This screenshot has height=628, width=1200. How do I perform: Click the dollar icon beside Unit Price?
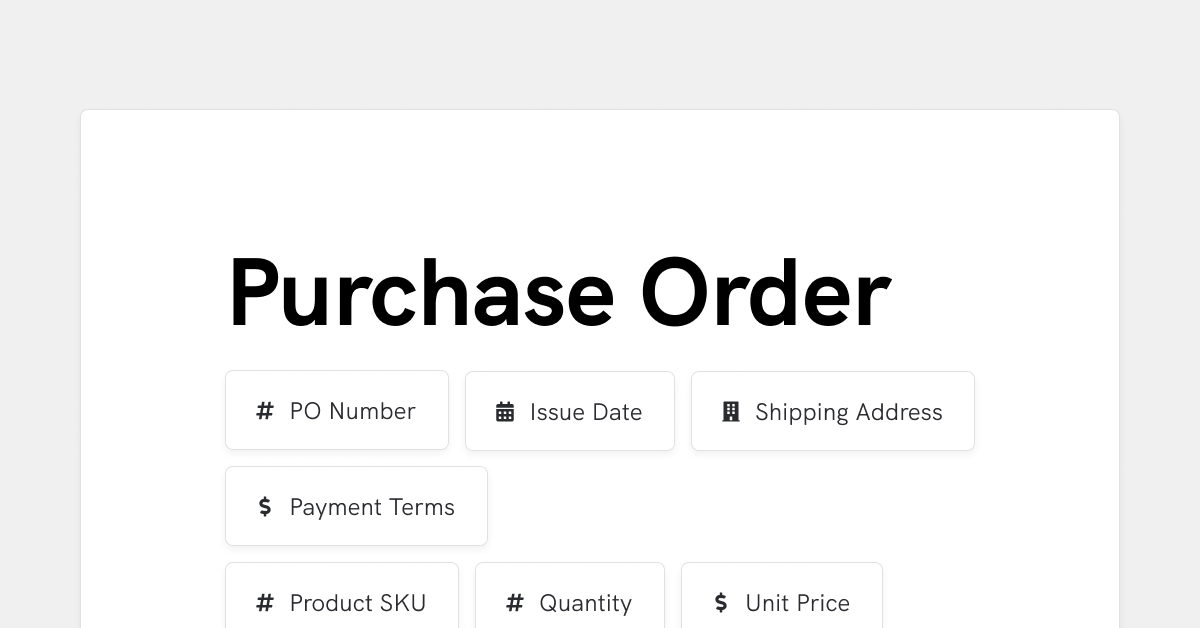click(x=721, y=603)
